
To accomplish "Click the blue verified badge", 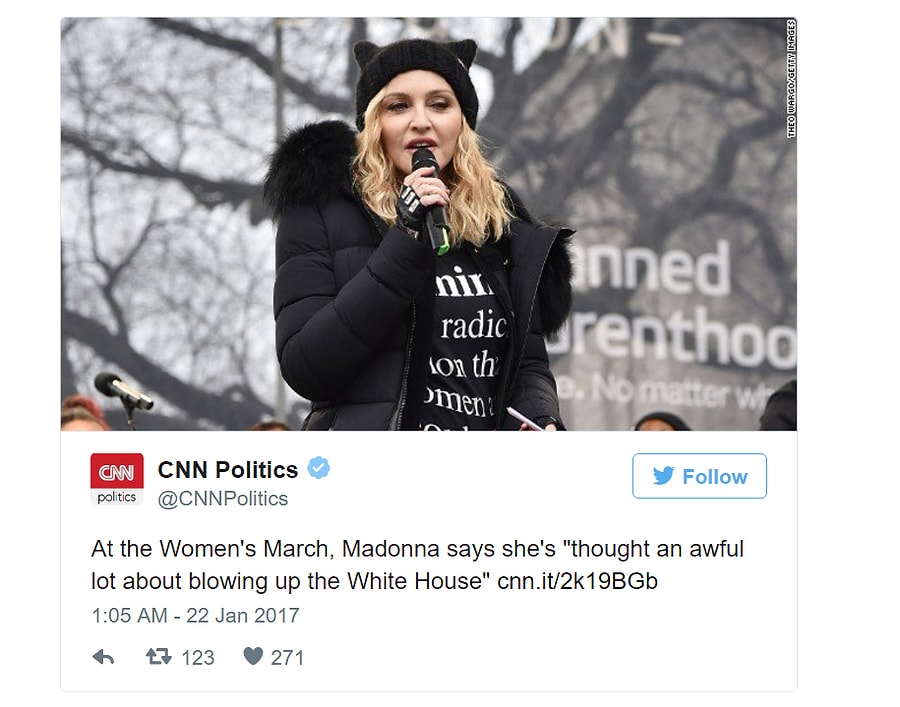I will click(x=319, y=468).
